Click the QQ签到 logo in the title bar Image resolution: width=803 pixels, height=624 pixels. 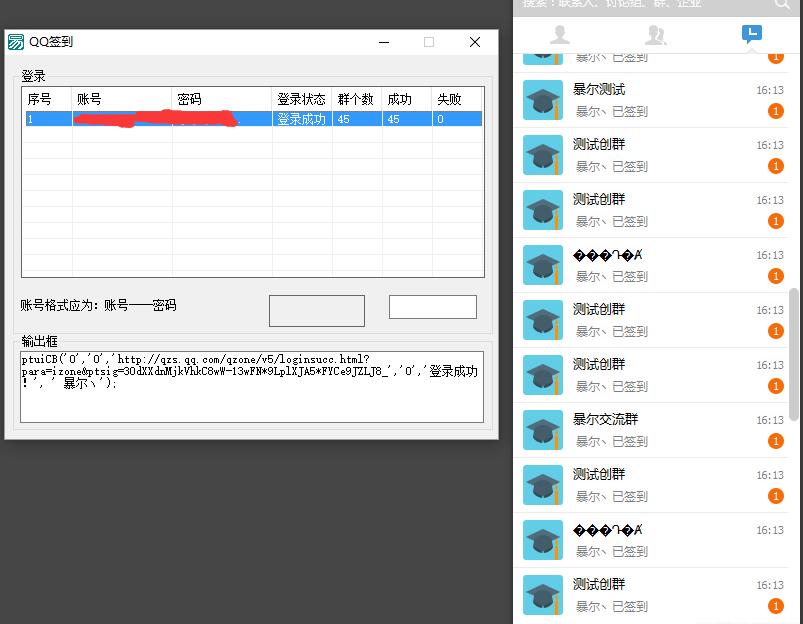coord(15,42)
